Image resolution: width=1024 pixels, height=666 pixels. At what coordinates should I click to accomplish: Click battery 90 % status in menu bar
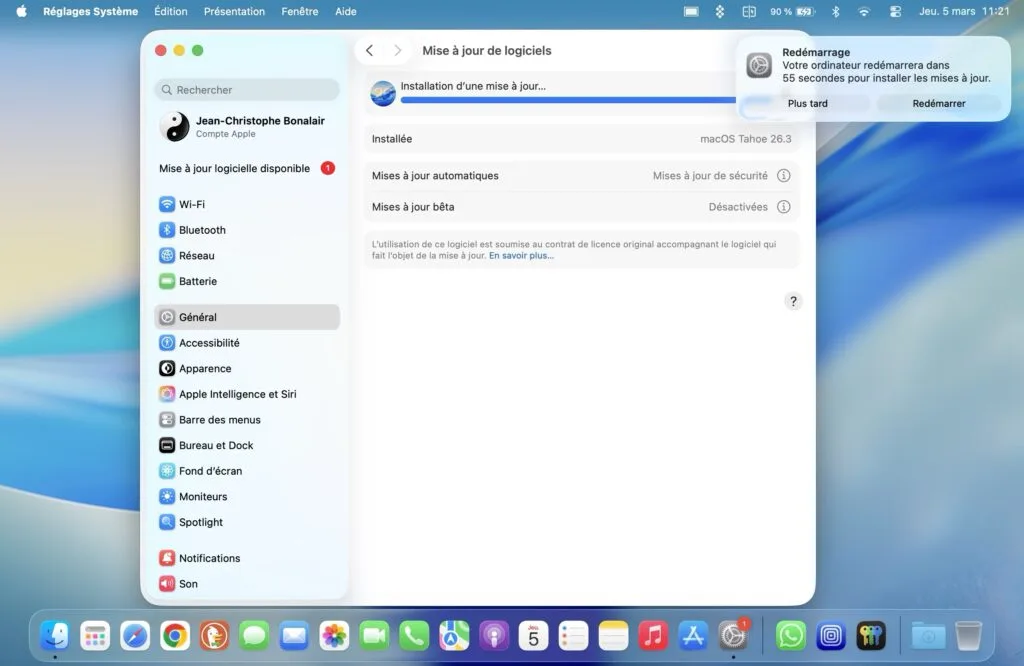tap(792, 11)
